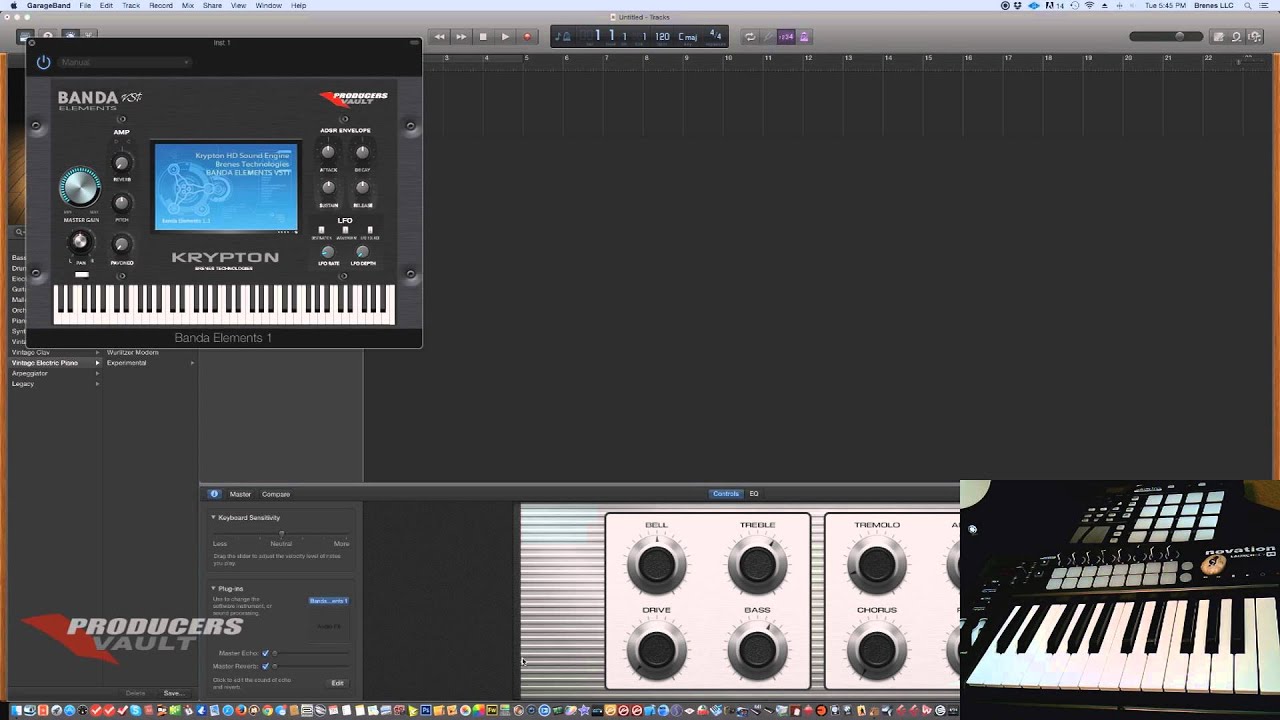This screenshot has height=720, width=1280.
Task: Toggle the Cycle loop button
Action: pyautogui.click(x=749, y=37)
